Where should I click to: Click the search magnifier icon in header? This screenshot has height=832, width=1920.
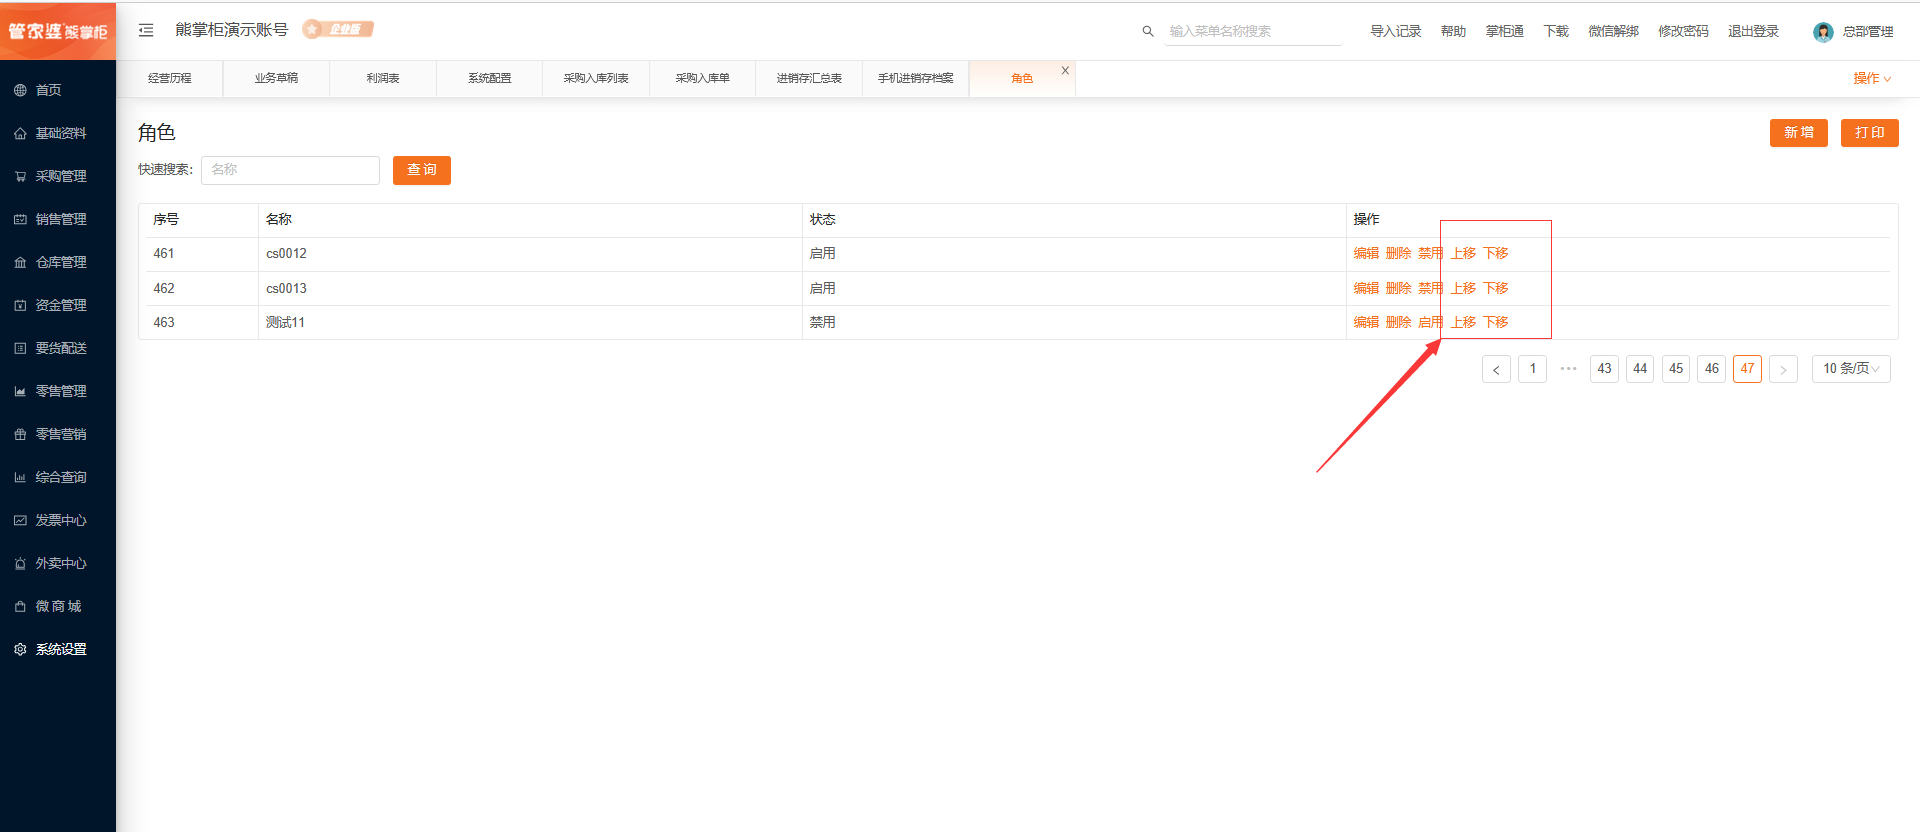(1148, 31)
